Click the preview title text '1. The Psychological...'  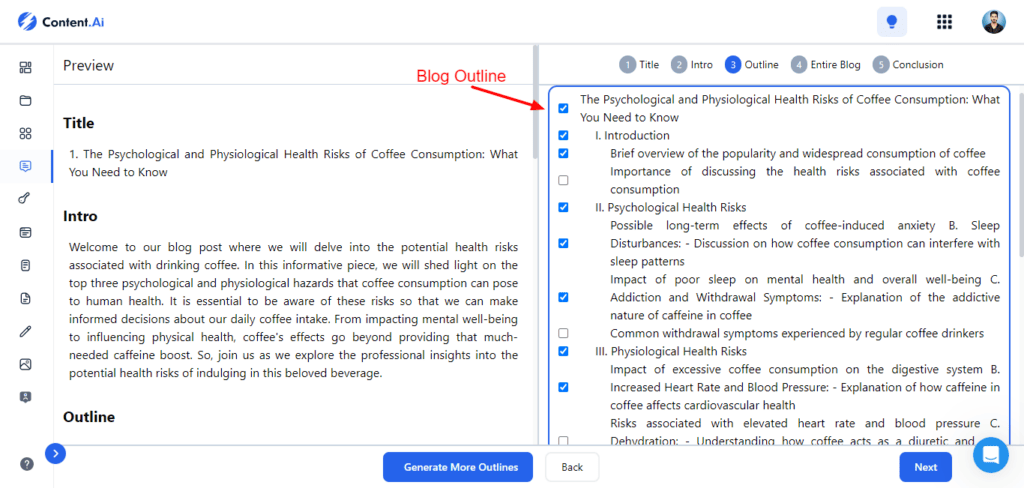(x=294, y=163)
